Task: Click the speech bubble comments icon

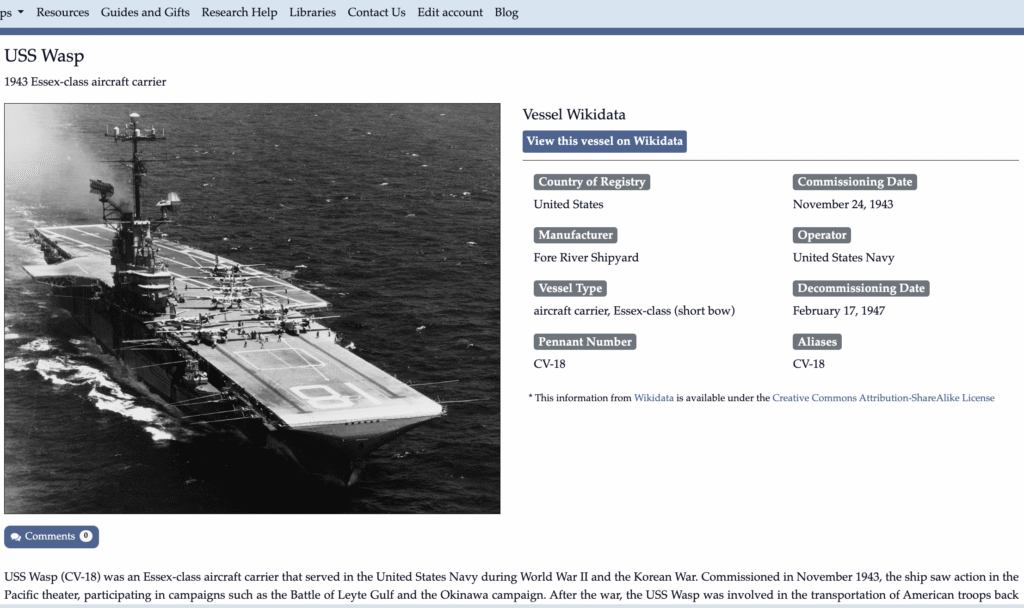Action: tap(16, 537)
